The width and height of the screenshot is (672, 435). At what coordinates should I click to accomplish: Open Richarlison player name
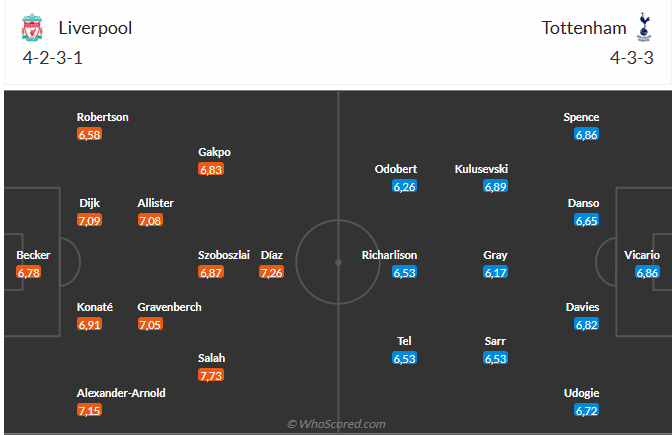389,255
